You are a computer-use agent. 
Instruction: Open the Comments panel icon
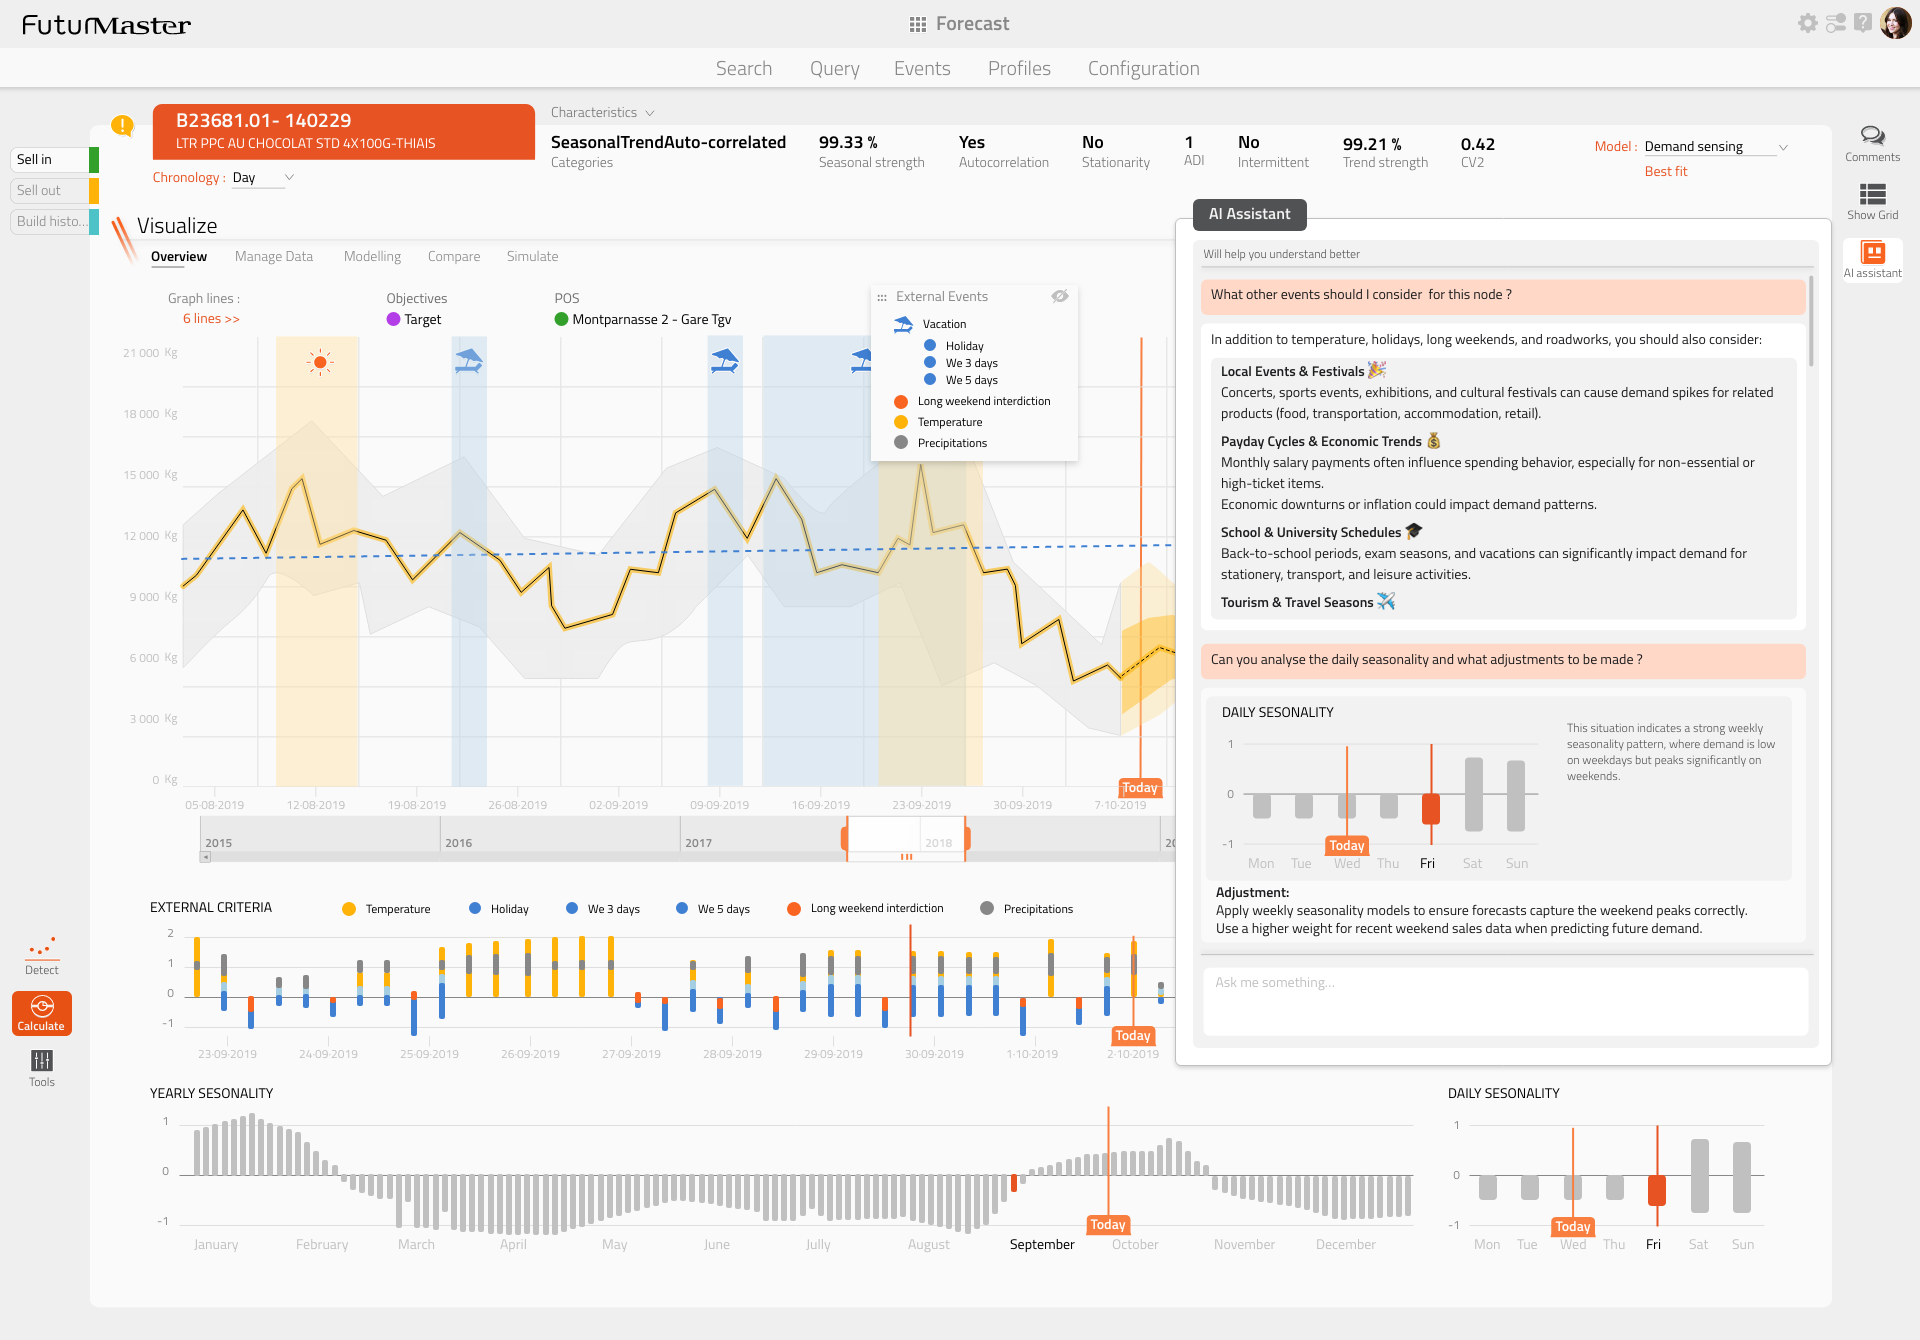tap(1872, 136)
